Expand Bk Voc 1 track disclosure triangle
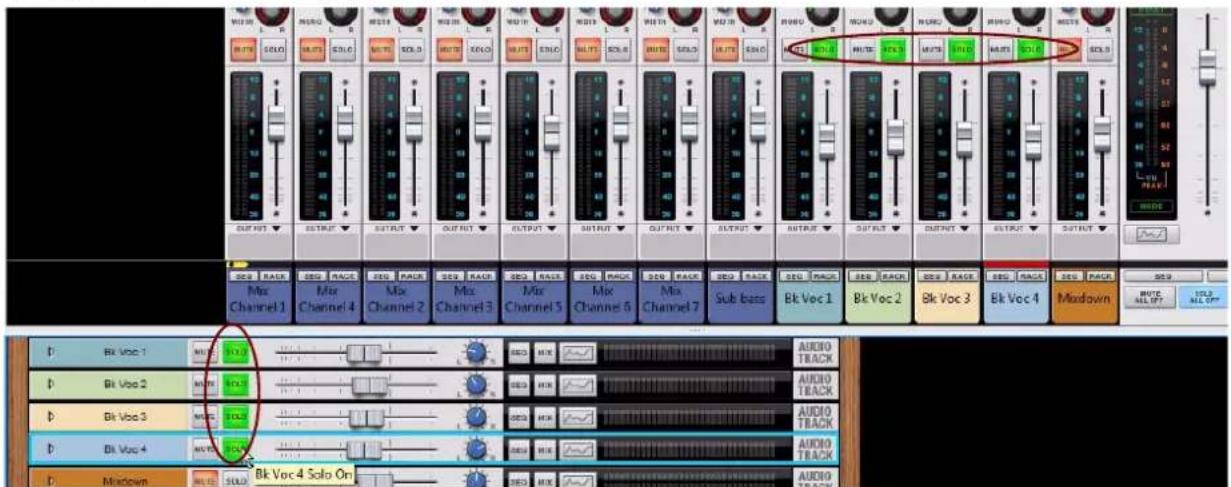 coord(51,353)
